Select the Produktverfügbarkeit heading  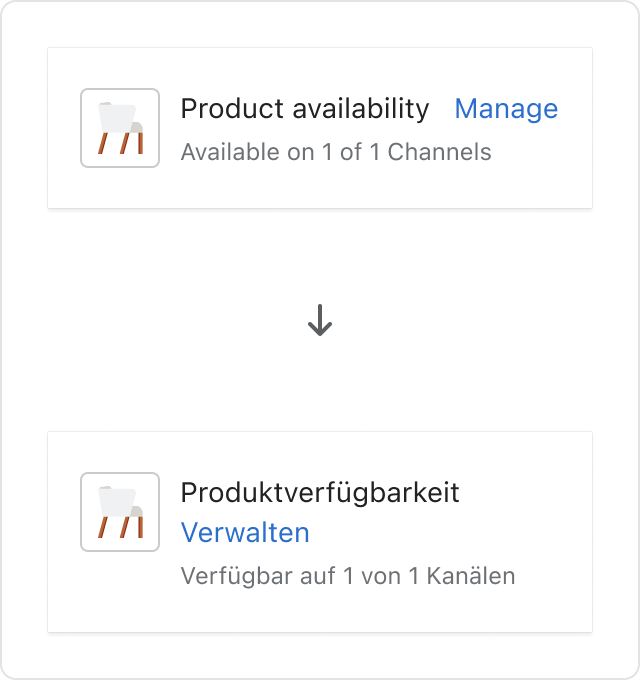[320, 494]
